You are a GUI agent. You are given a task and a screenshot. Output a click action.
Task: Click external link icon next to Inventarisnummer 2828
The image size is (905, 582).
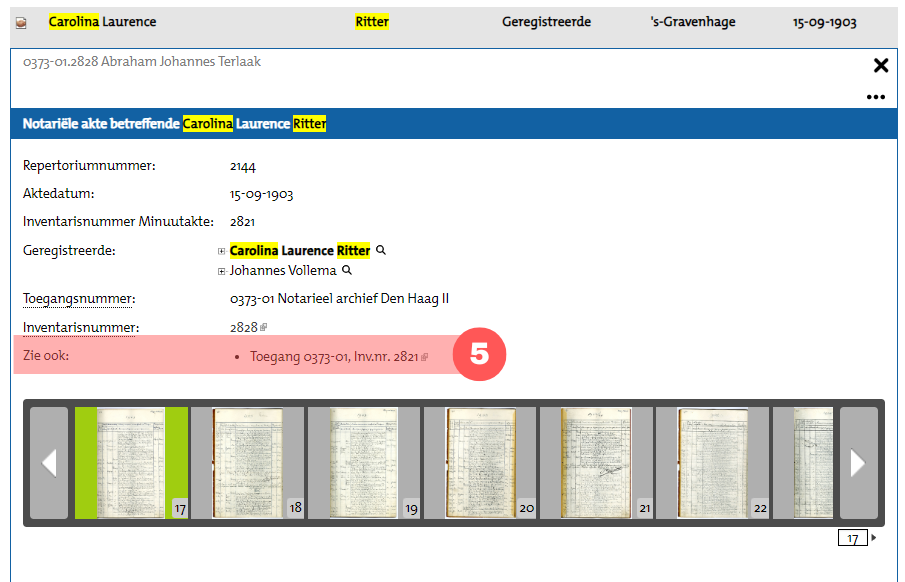(264, 327)
